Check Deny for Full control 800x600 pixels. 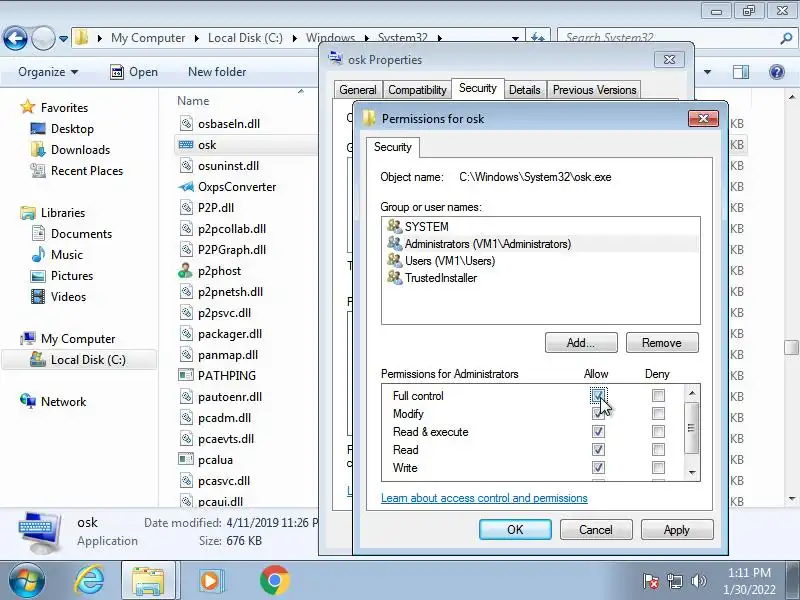658,395
